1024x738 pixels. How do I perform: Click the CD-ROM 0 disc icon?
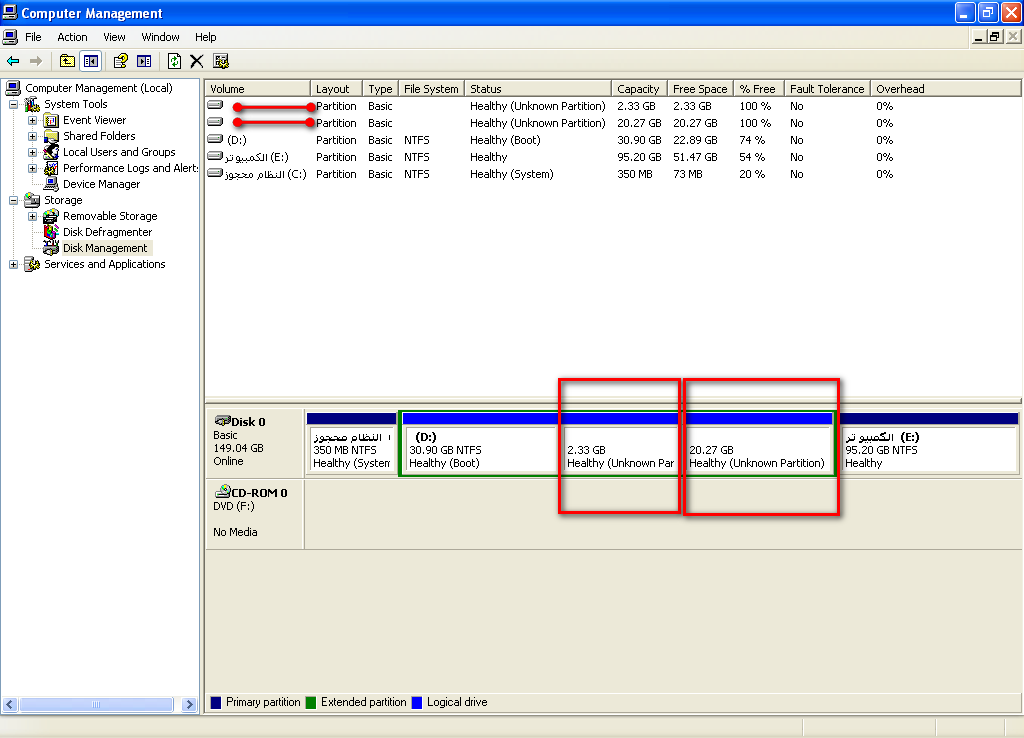[223, 491]
